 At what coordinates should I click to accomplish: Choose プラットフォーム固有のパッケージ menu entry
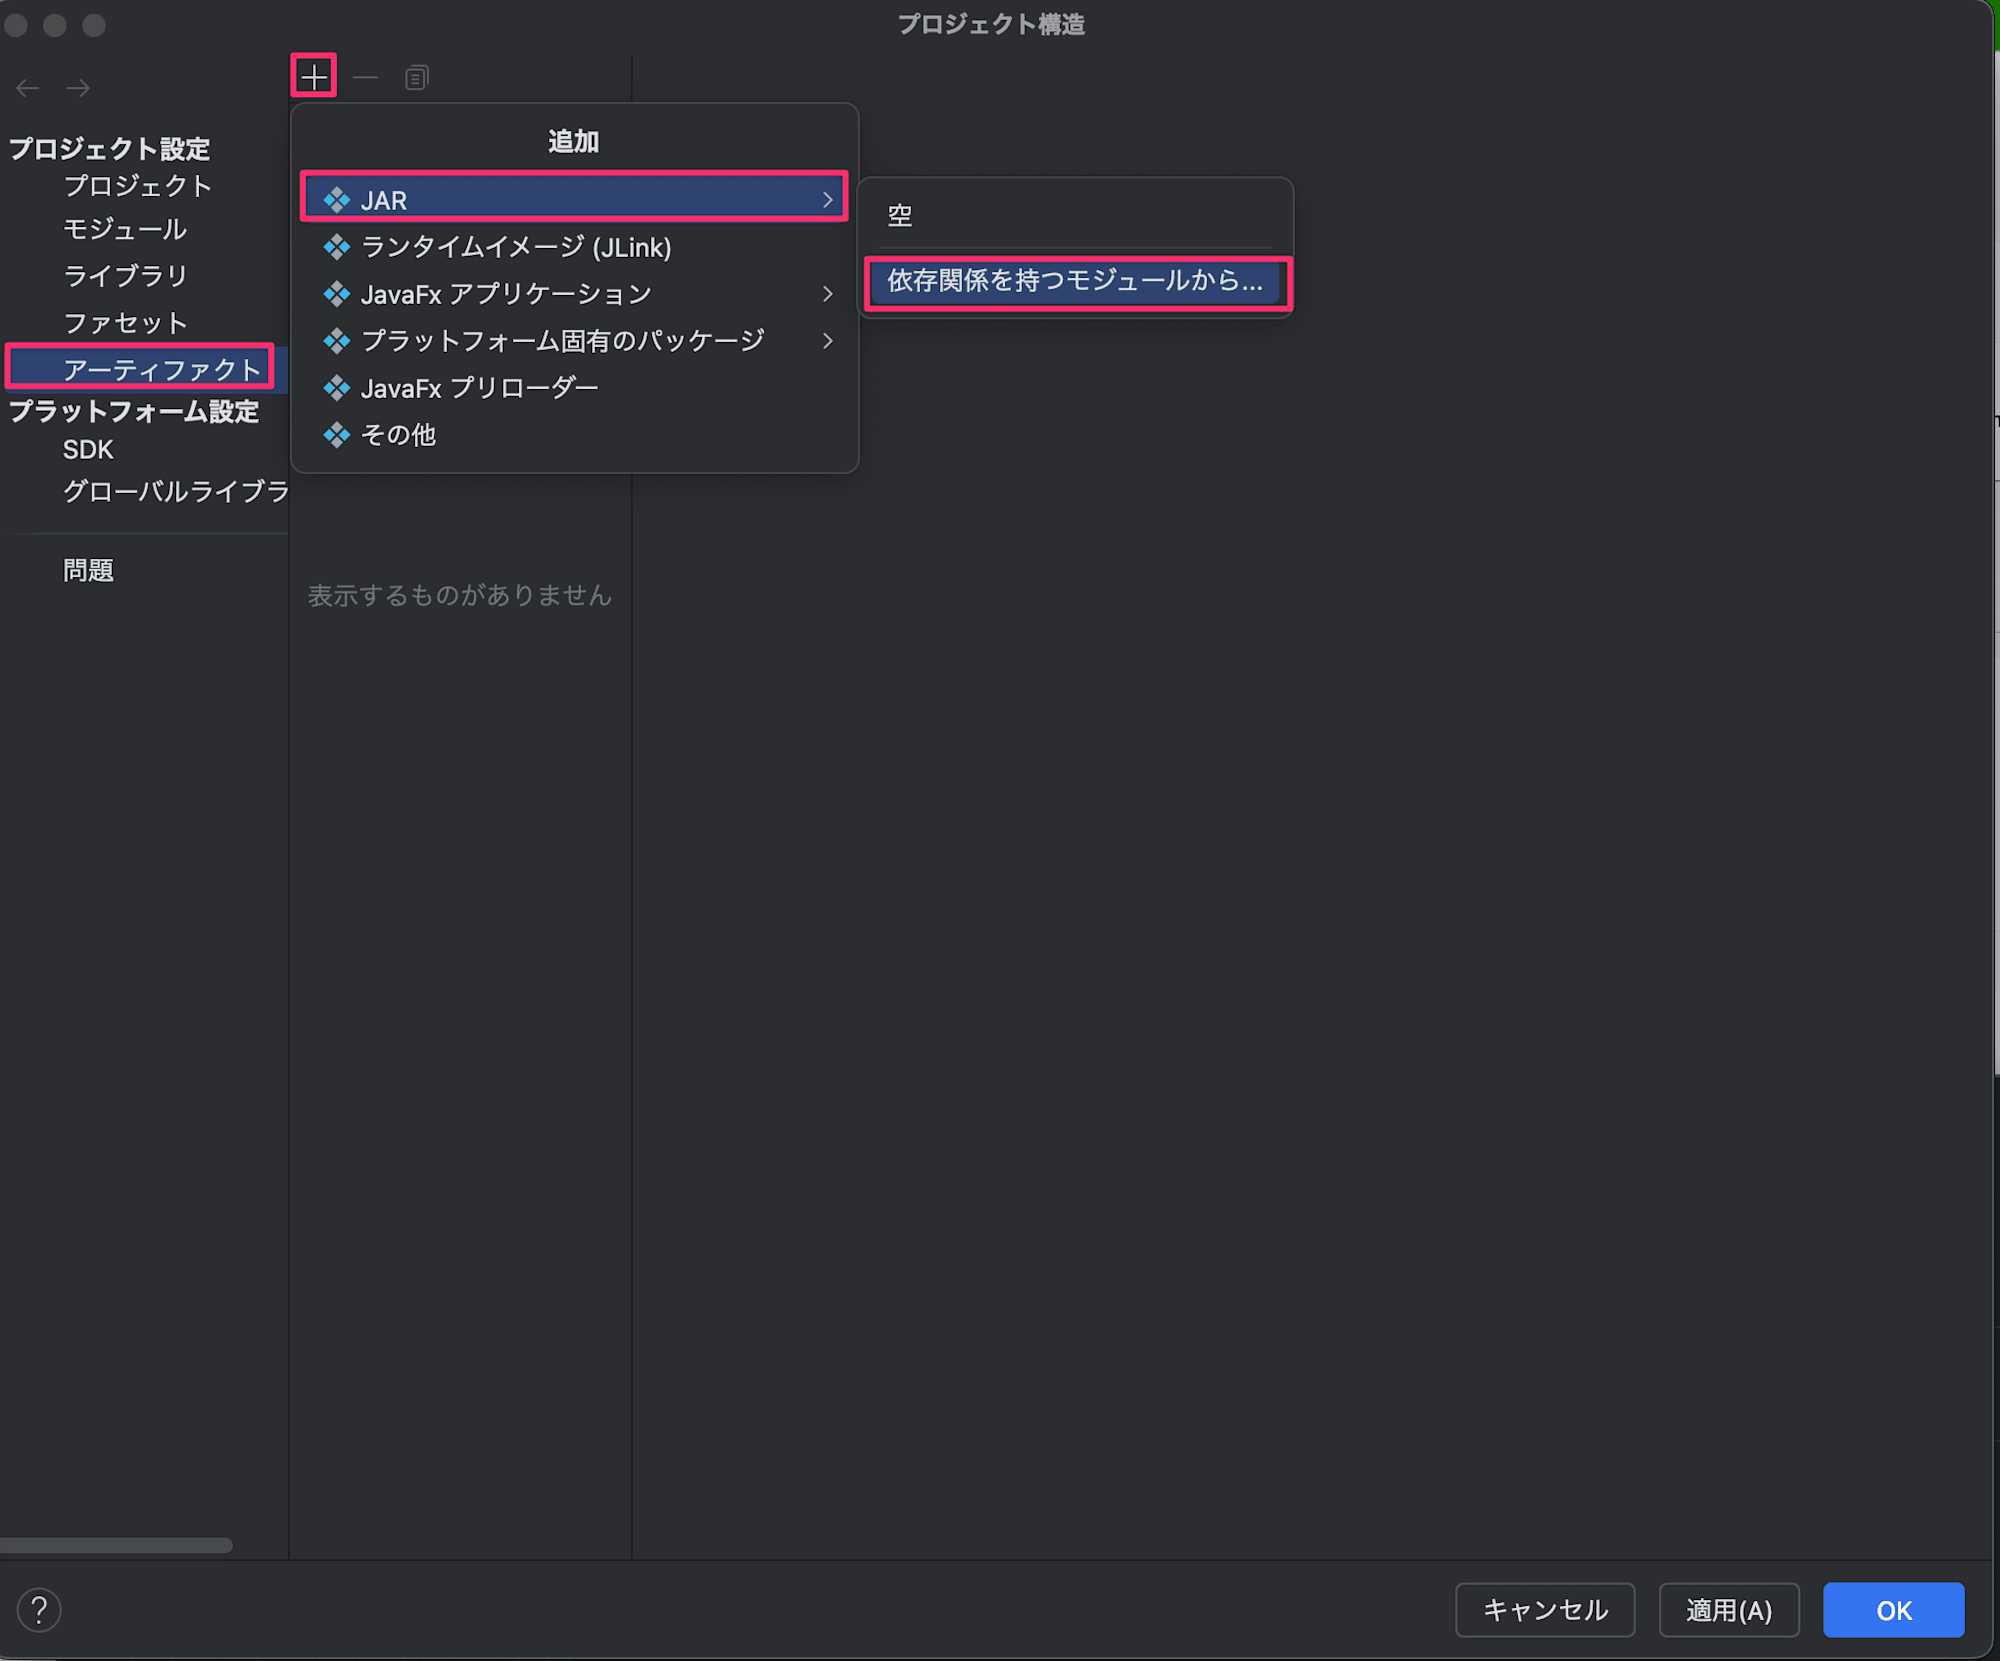[x=574, y=341]
